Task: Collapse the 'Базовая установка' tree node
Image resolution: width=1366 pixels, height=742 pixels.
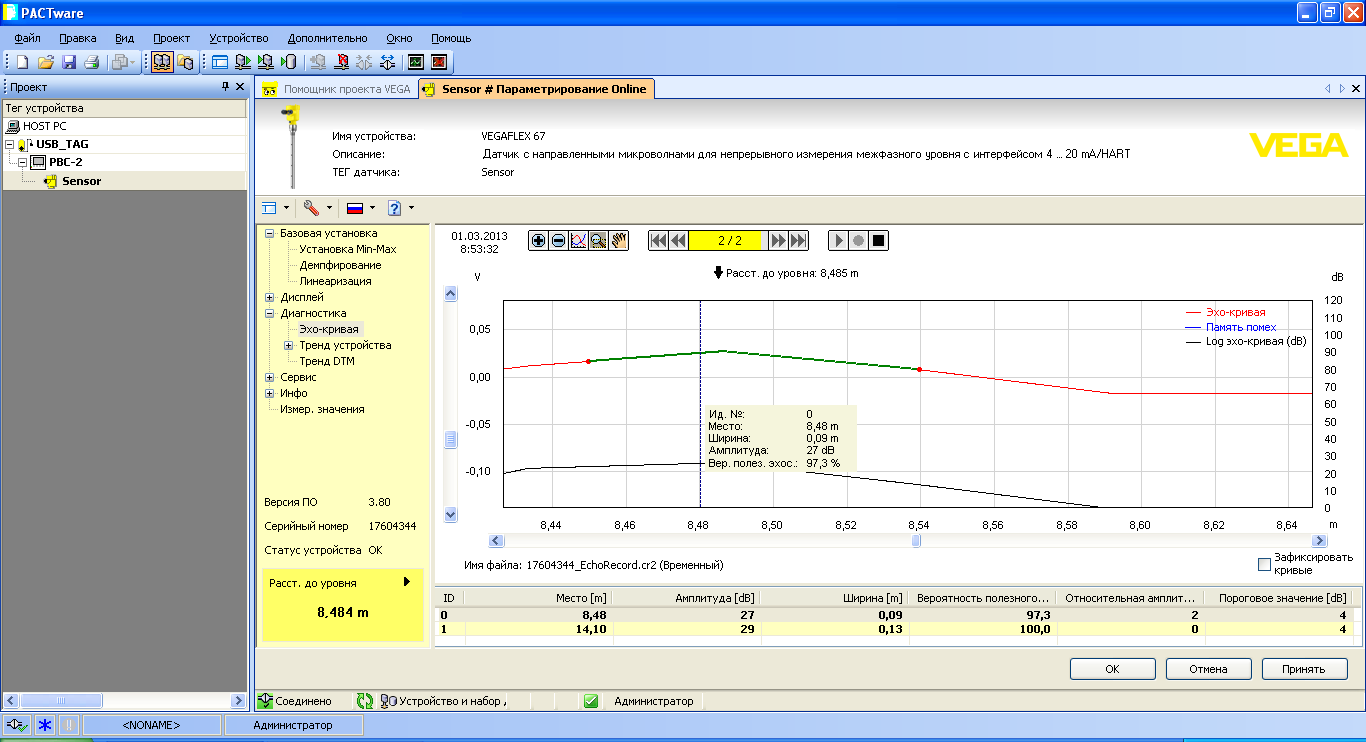Action: pyautogui.click(x=269, y=233)
